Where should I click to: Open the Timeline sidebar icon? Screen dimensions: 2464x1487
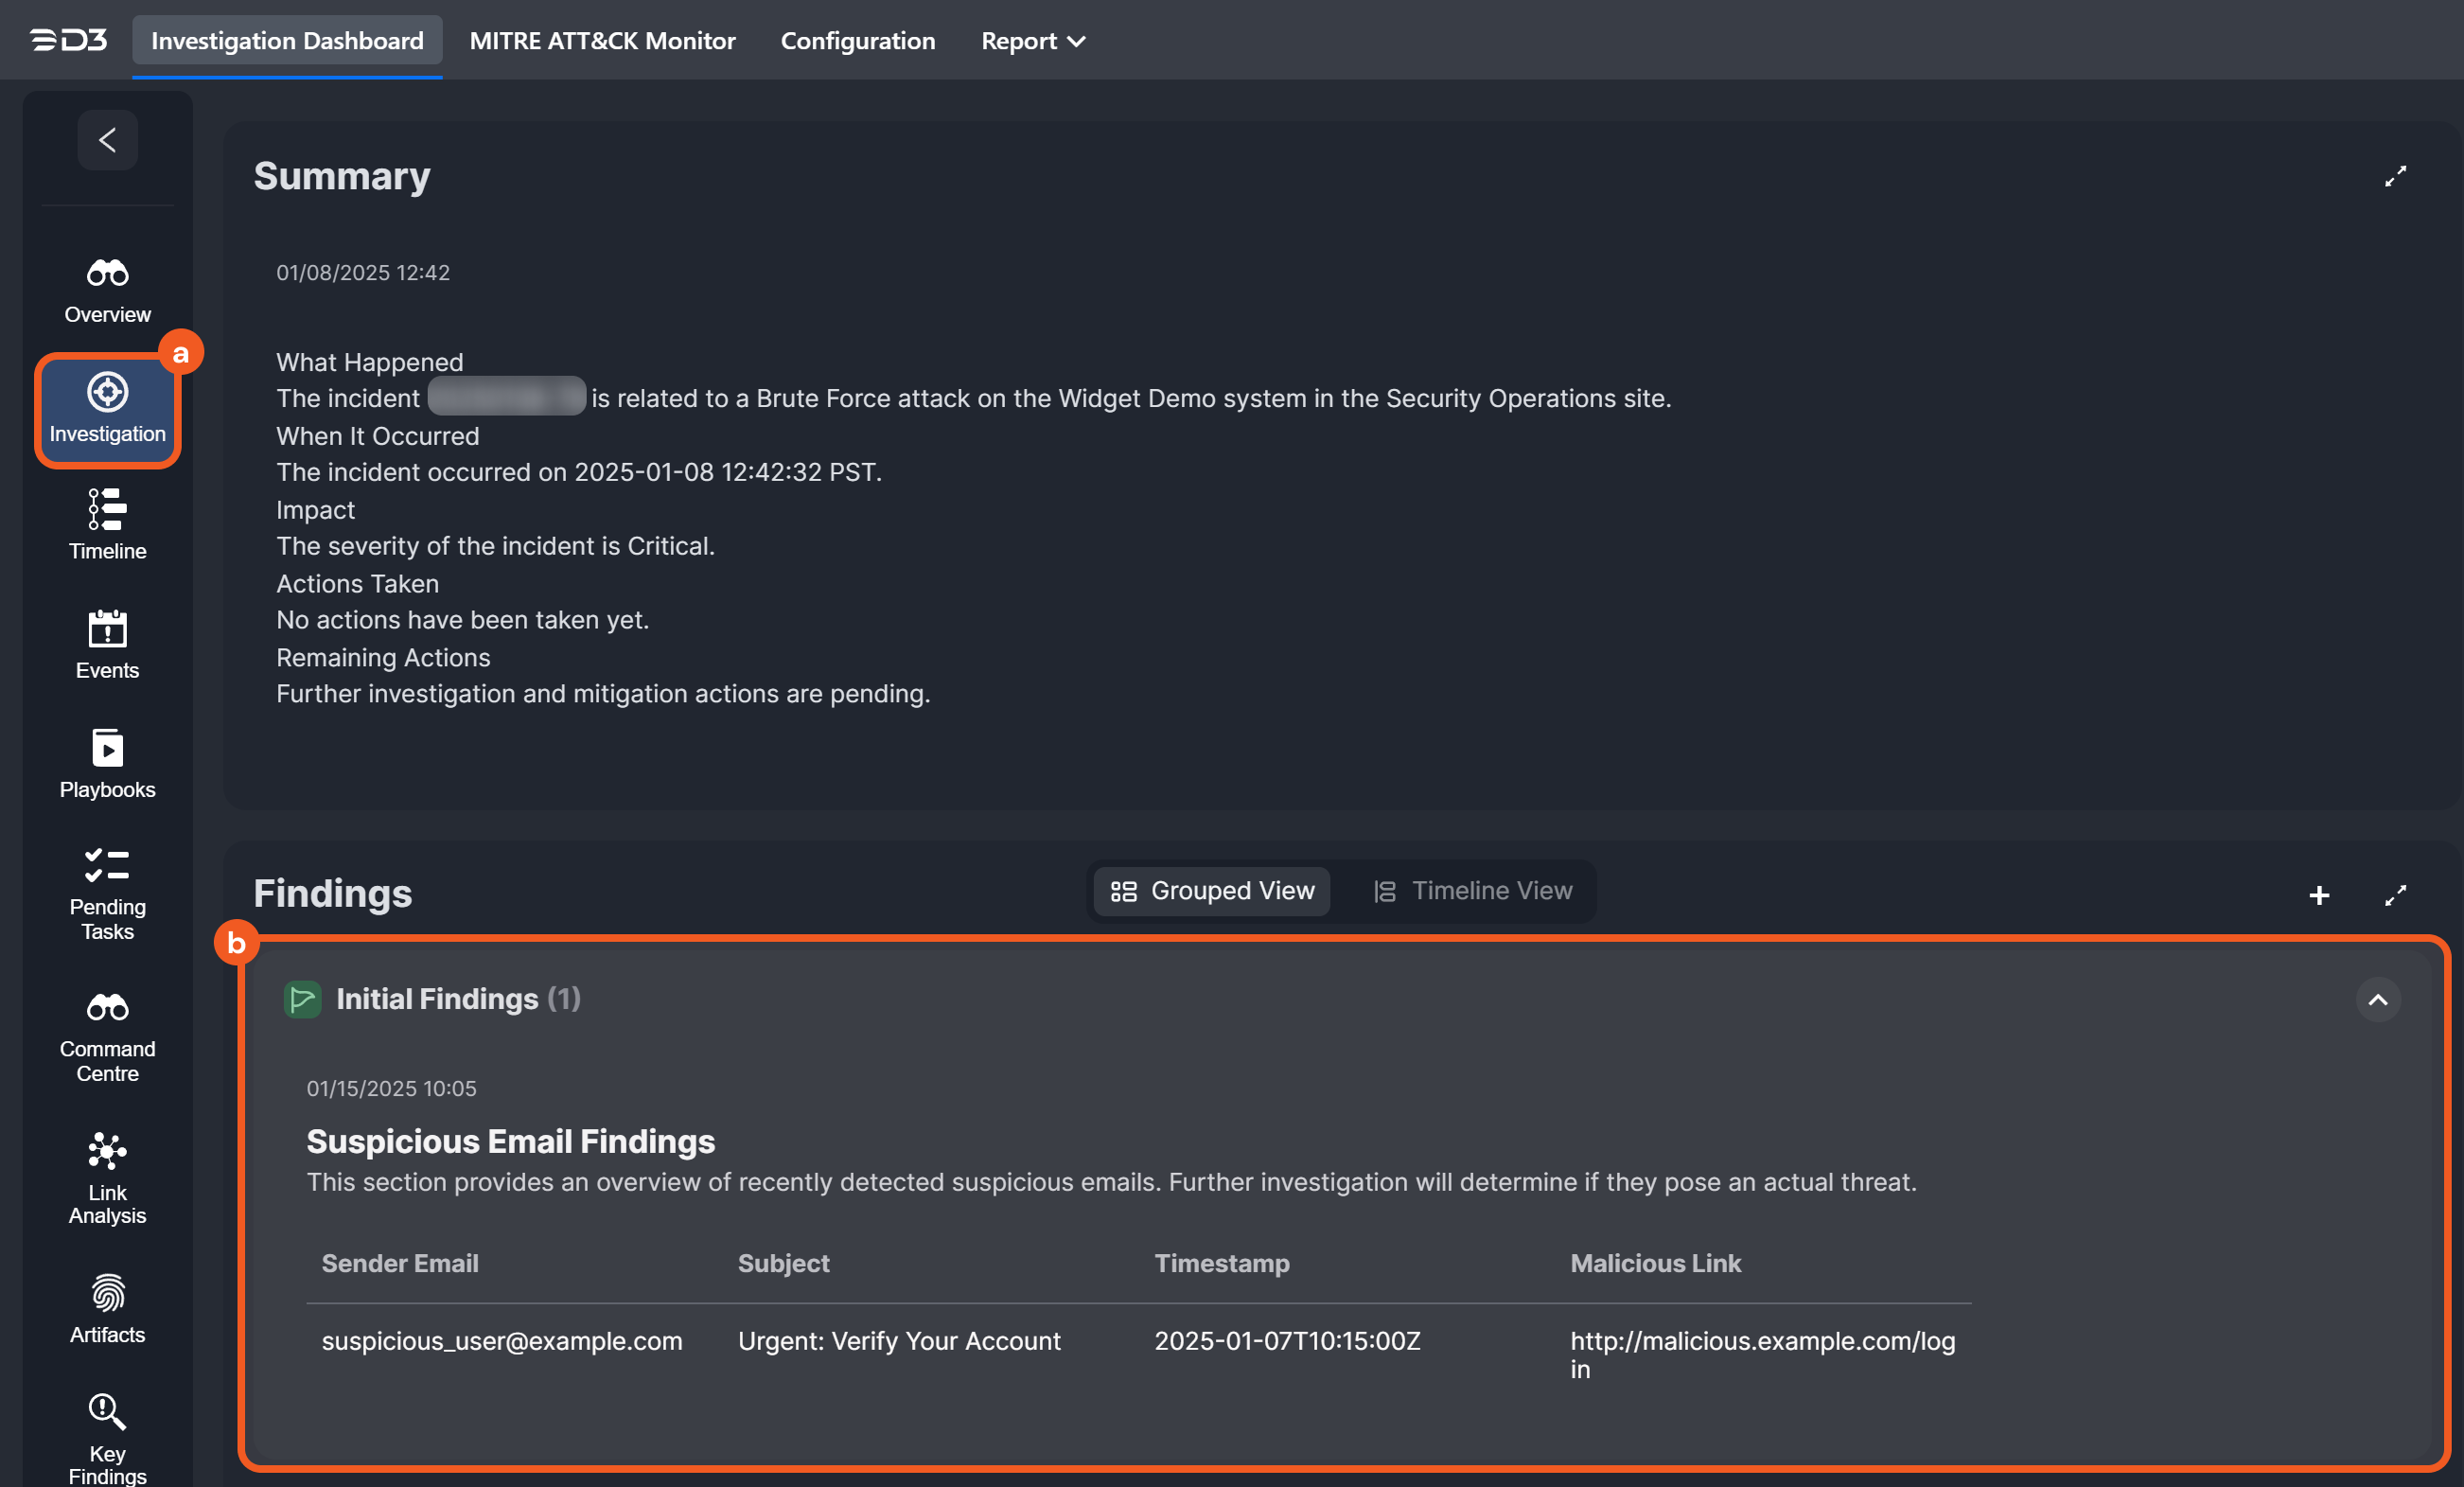click(x=107, y=510)
